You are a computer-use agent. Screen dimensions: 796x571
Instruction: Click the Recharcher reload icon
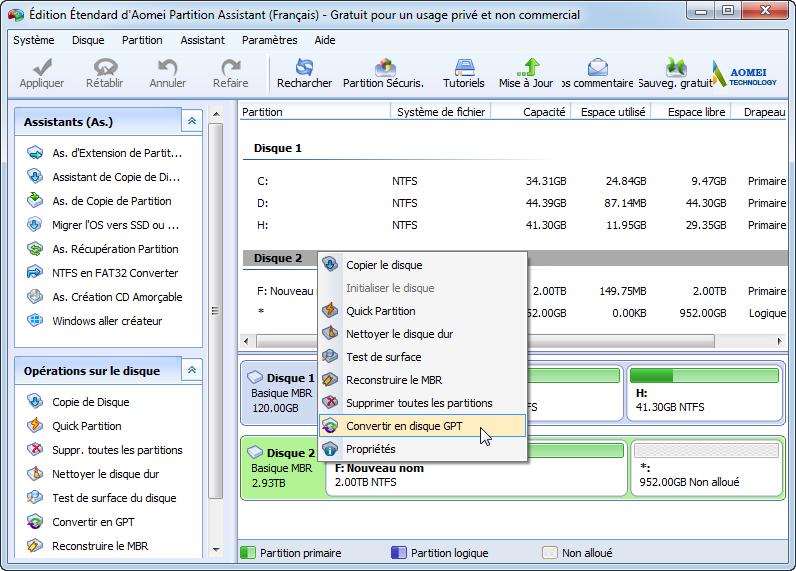coord(305,67)
